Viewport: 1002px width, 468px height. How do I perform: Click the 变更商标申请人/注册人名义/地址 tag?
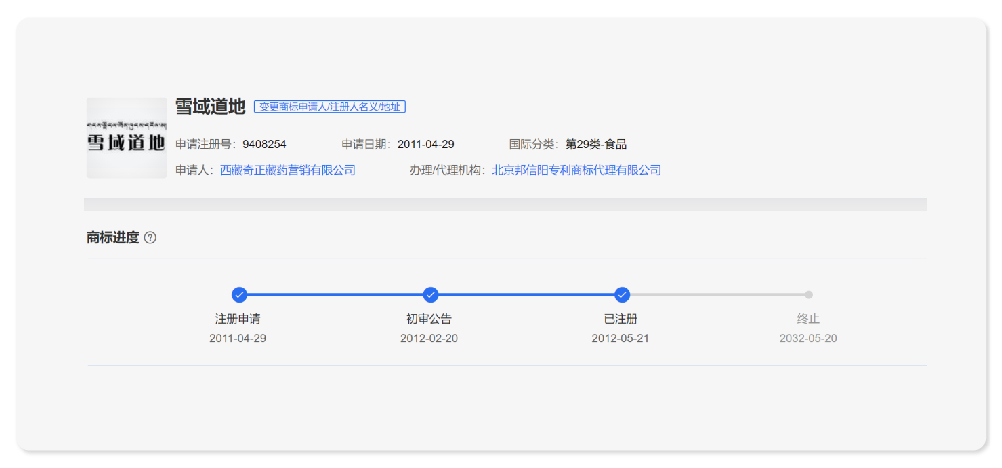pyautogui.click(x=330, y=107)
